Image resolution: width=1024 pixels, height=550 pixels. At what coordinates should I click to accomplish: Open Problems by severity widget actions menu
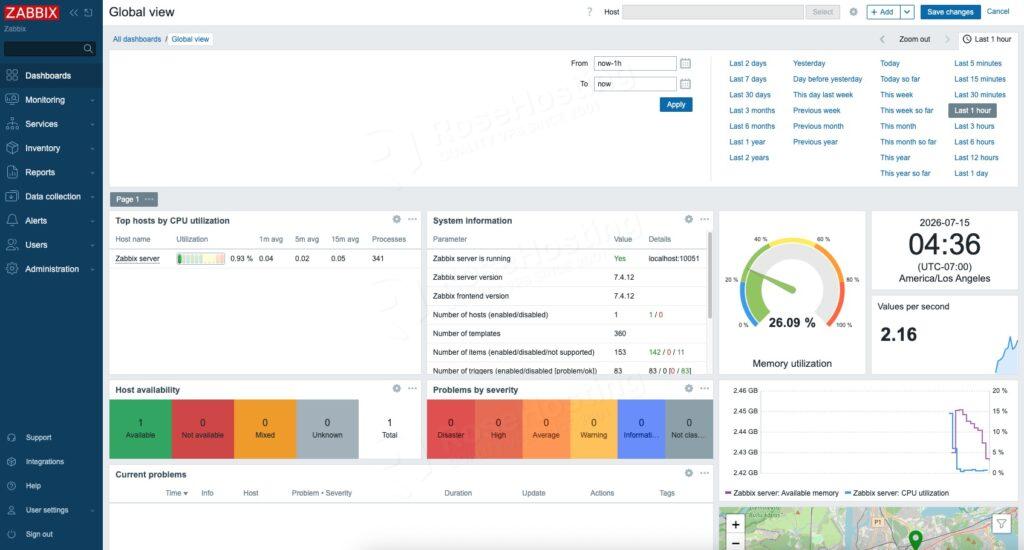(705, 389)
